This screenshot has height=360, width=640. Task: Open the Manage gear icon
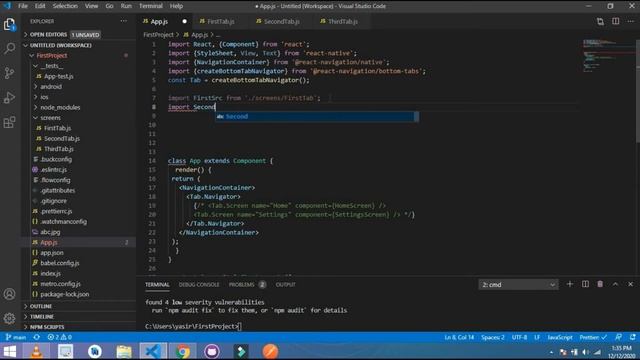coord(9,318)
